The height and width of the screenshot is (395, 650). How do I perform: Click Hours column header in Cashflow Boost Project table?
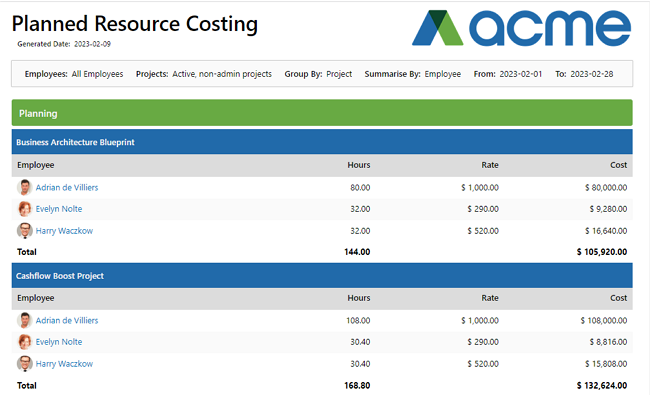[359, 298]
